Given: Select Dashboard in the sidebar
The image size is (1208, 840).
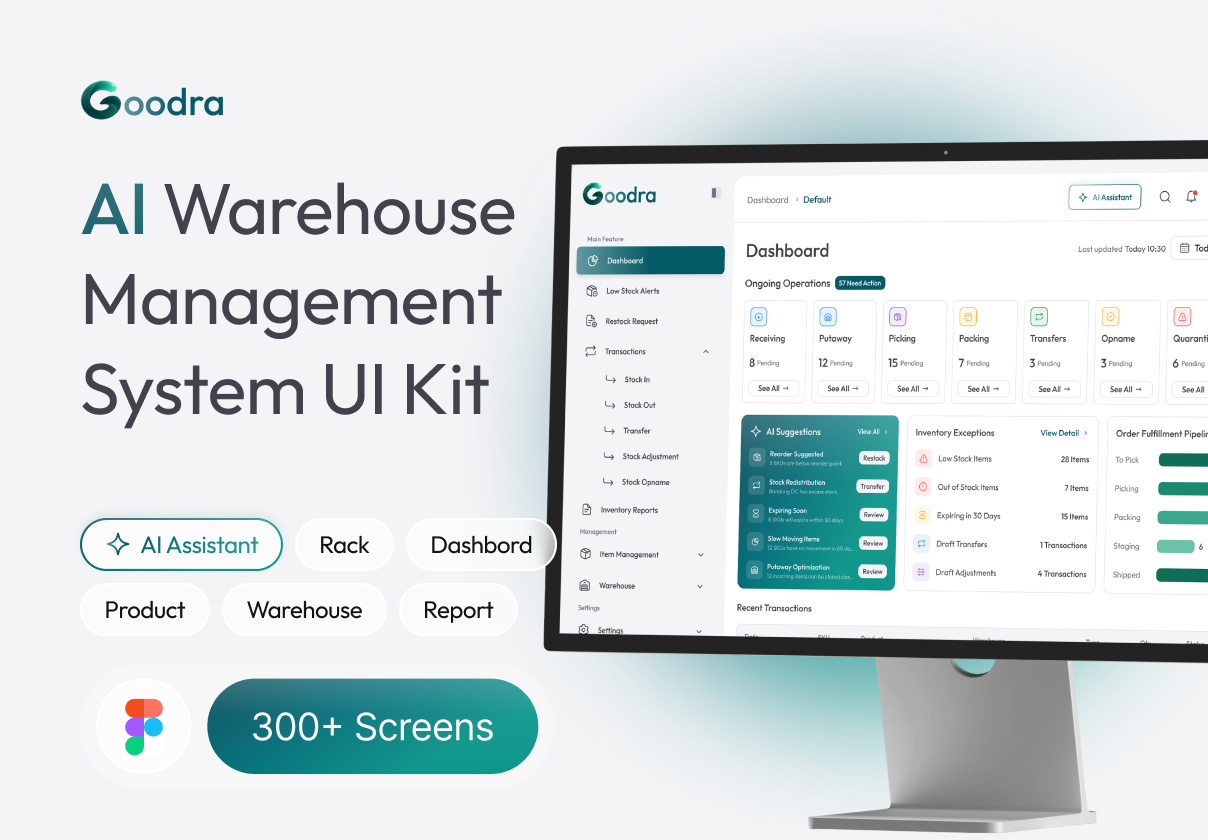Looking at the screenshot, I should point(650,260).
